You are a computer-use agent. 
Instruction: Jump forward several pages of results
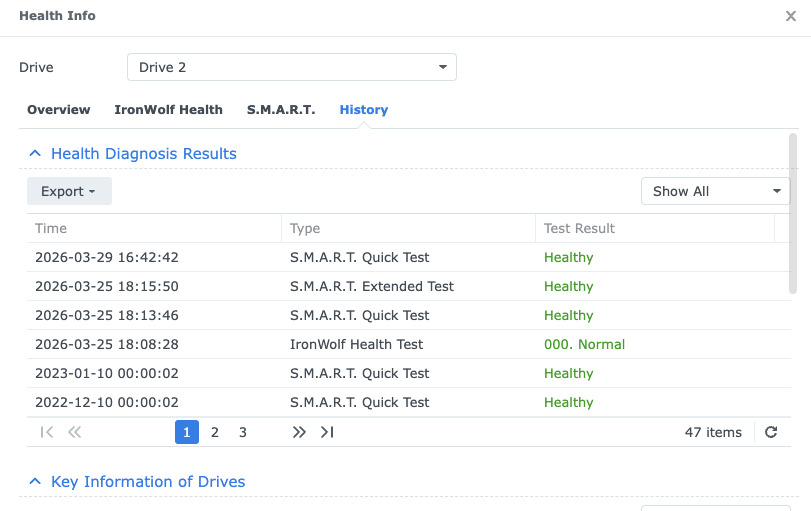click(298, 432)
